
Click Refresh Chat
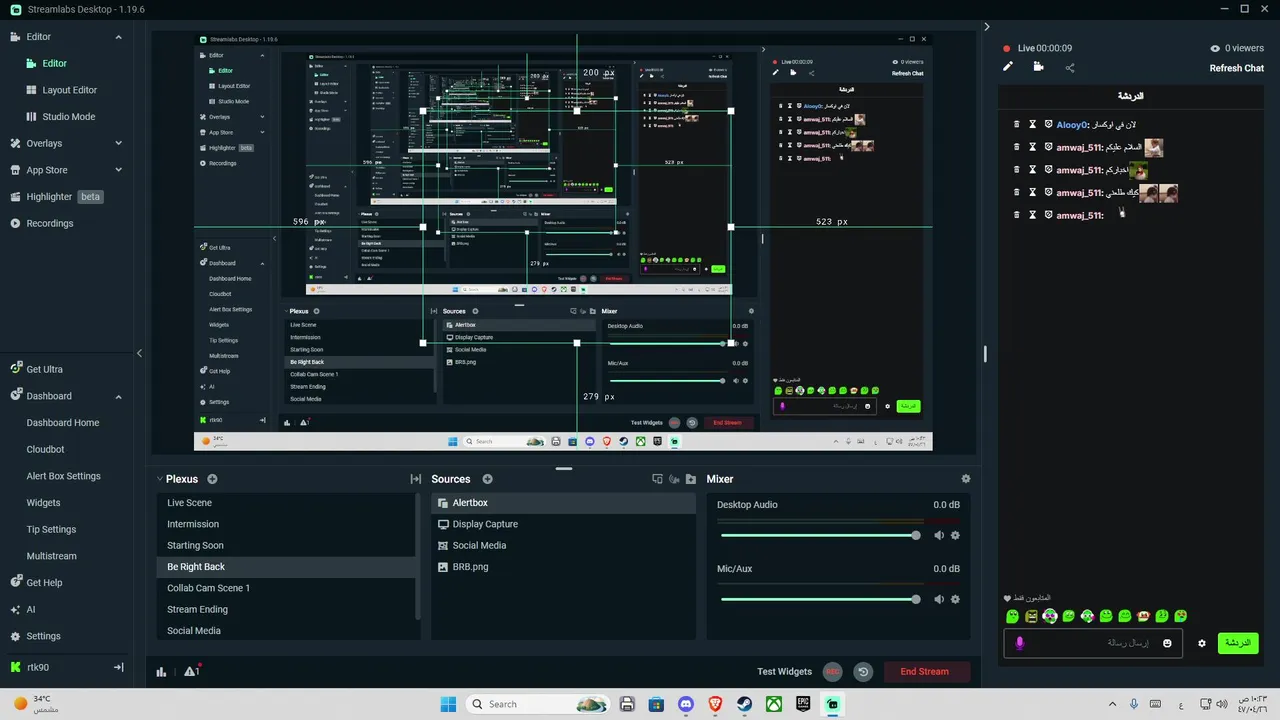[x=1237, y=68]
